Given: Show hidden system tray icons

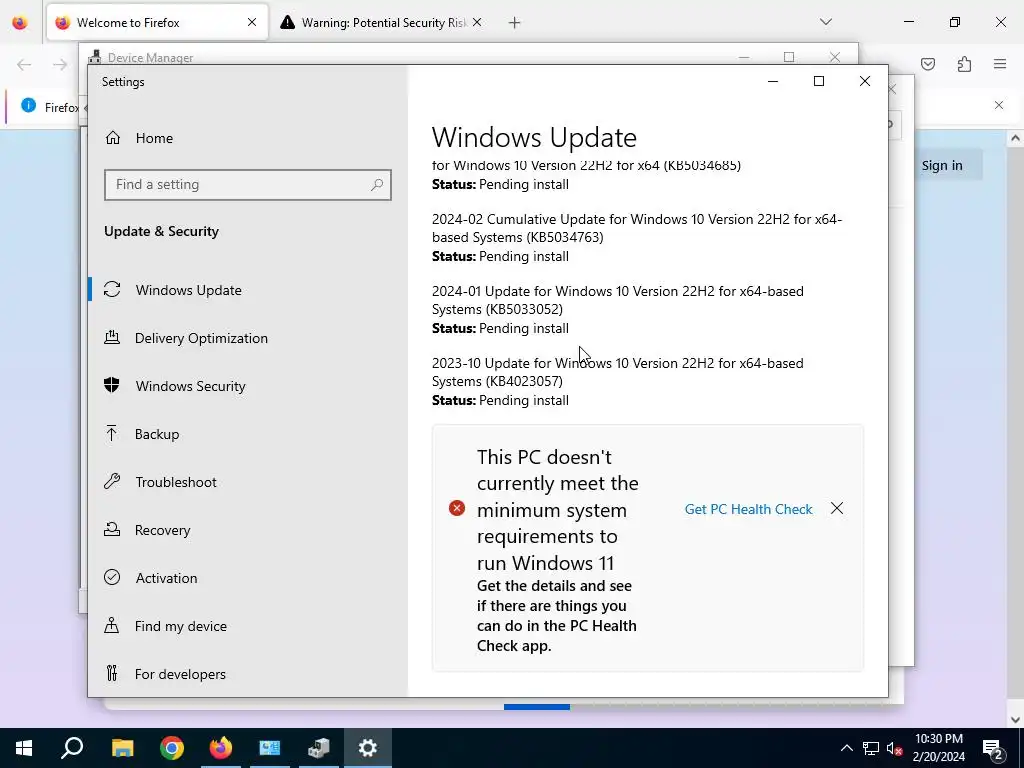Looking at the screenshot, I should coord(846,748).
